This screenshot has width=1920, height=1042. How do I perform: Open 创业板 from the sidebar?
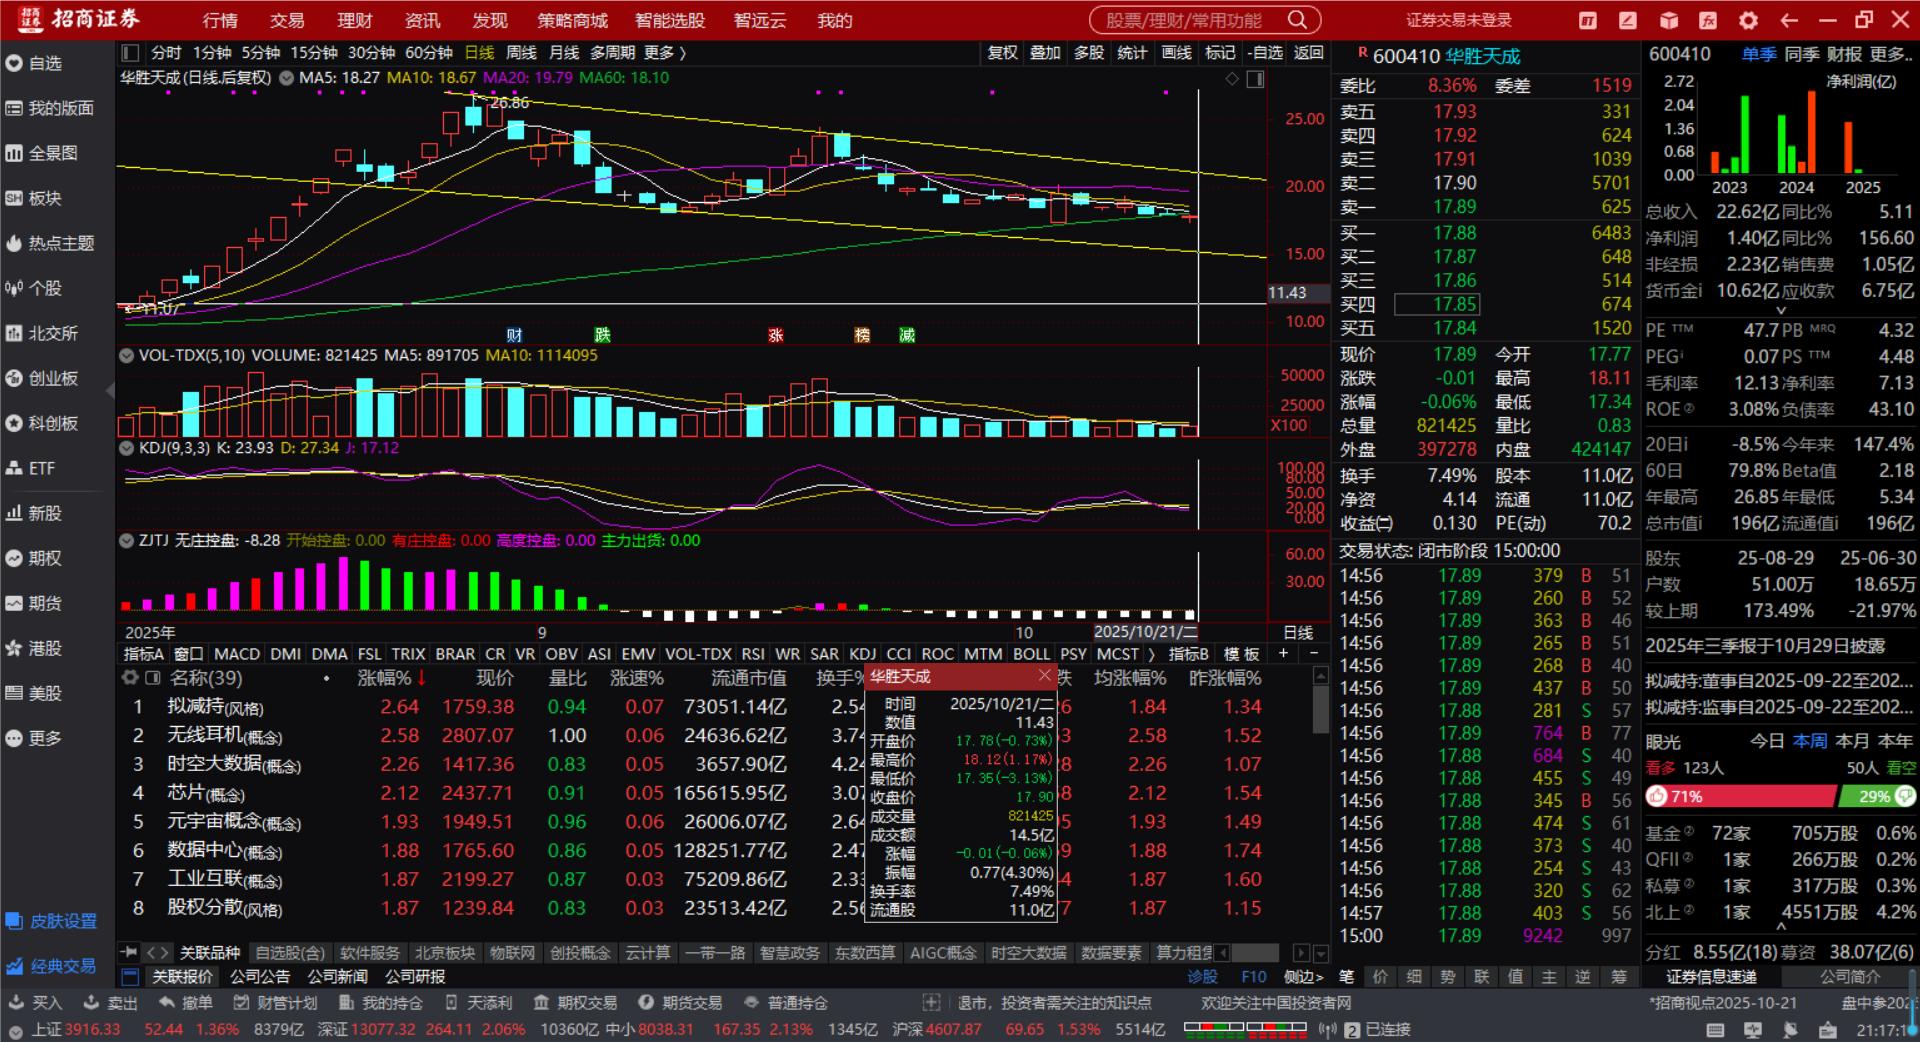pos(42,378)
